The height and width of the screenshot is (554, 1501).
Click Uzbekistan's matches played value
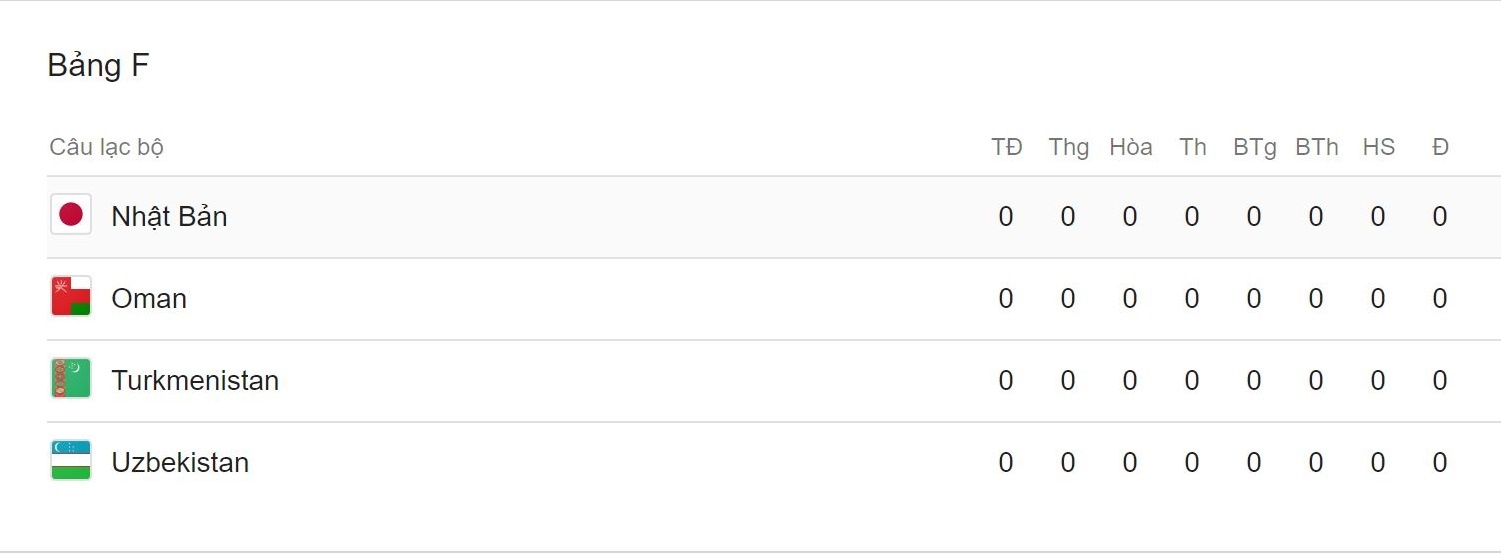coord(1006,463)
